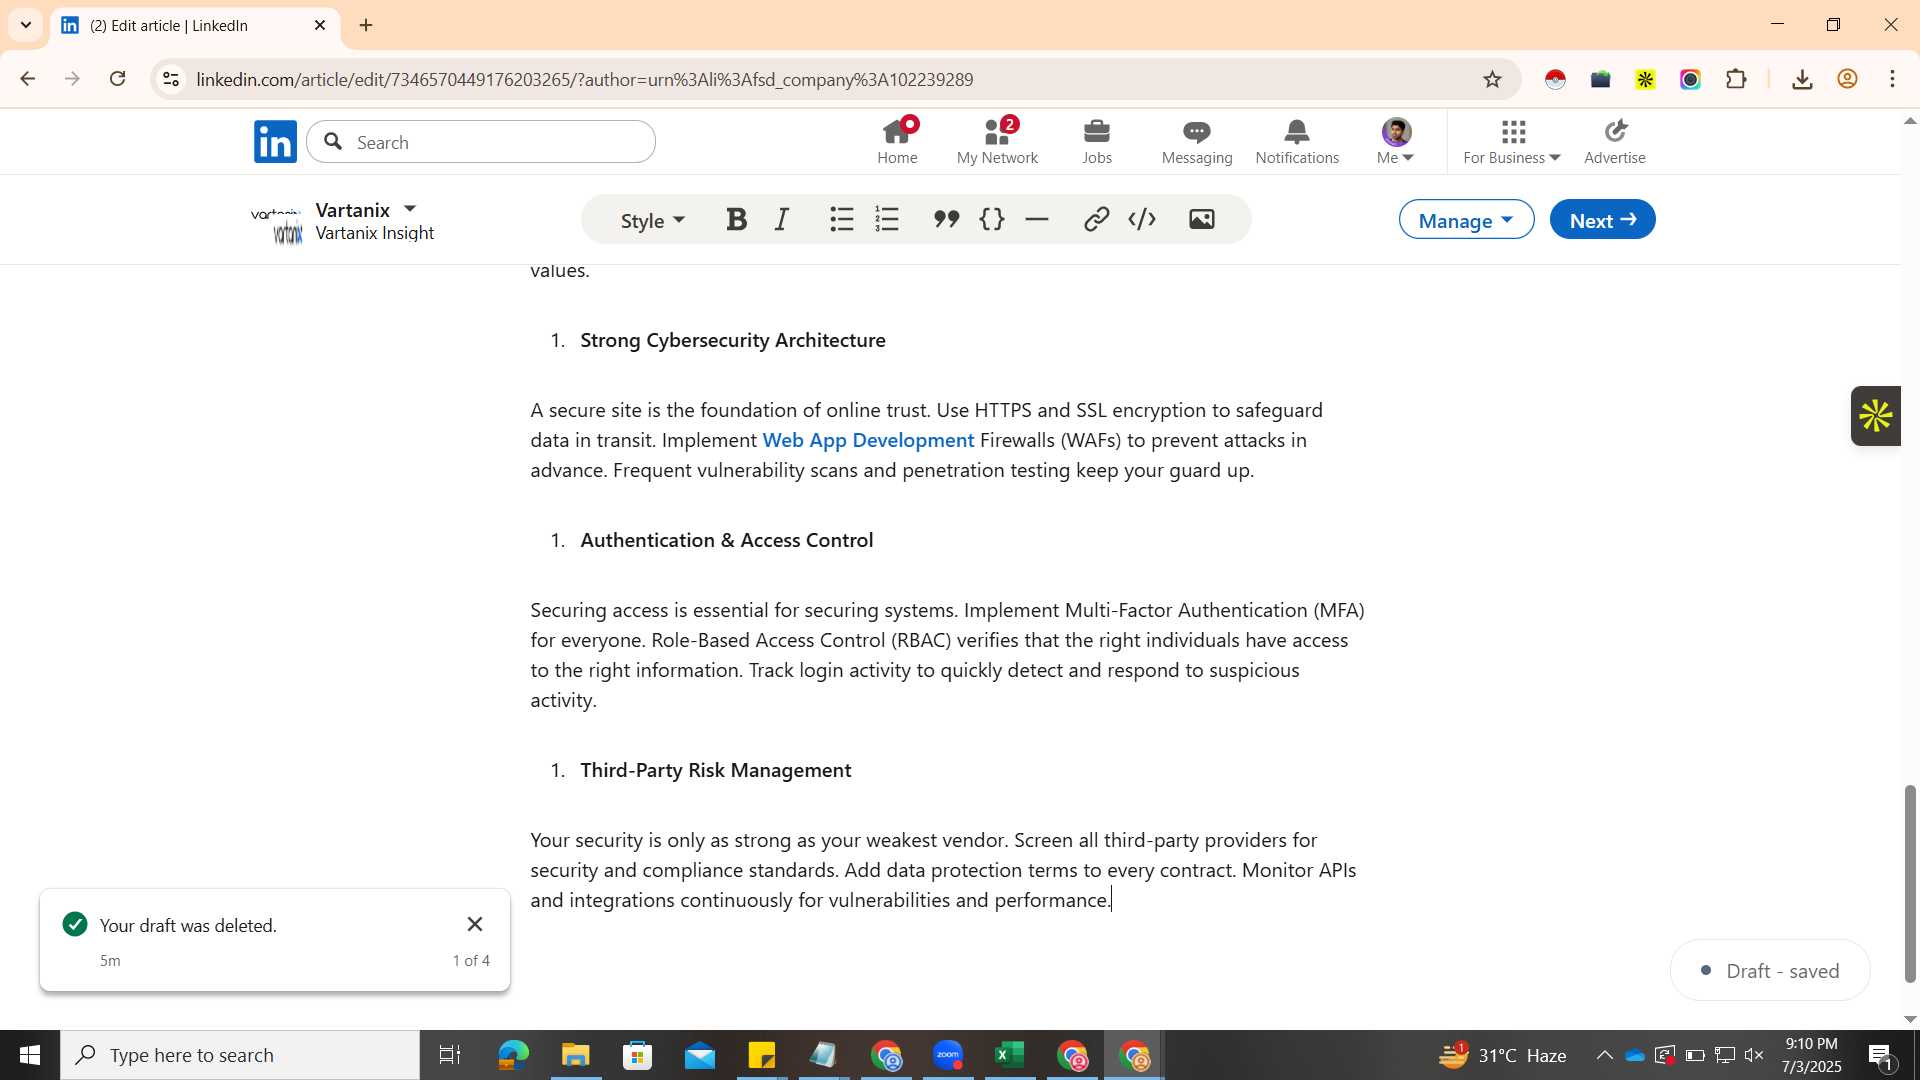Bookmark this page with star icon
This screenshot has height=1080, width=1920.
click(x=1492, y=79)
